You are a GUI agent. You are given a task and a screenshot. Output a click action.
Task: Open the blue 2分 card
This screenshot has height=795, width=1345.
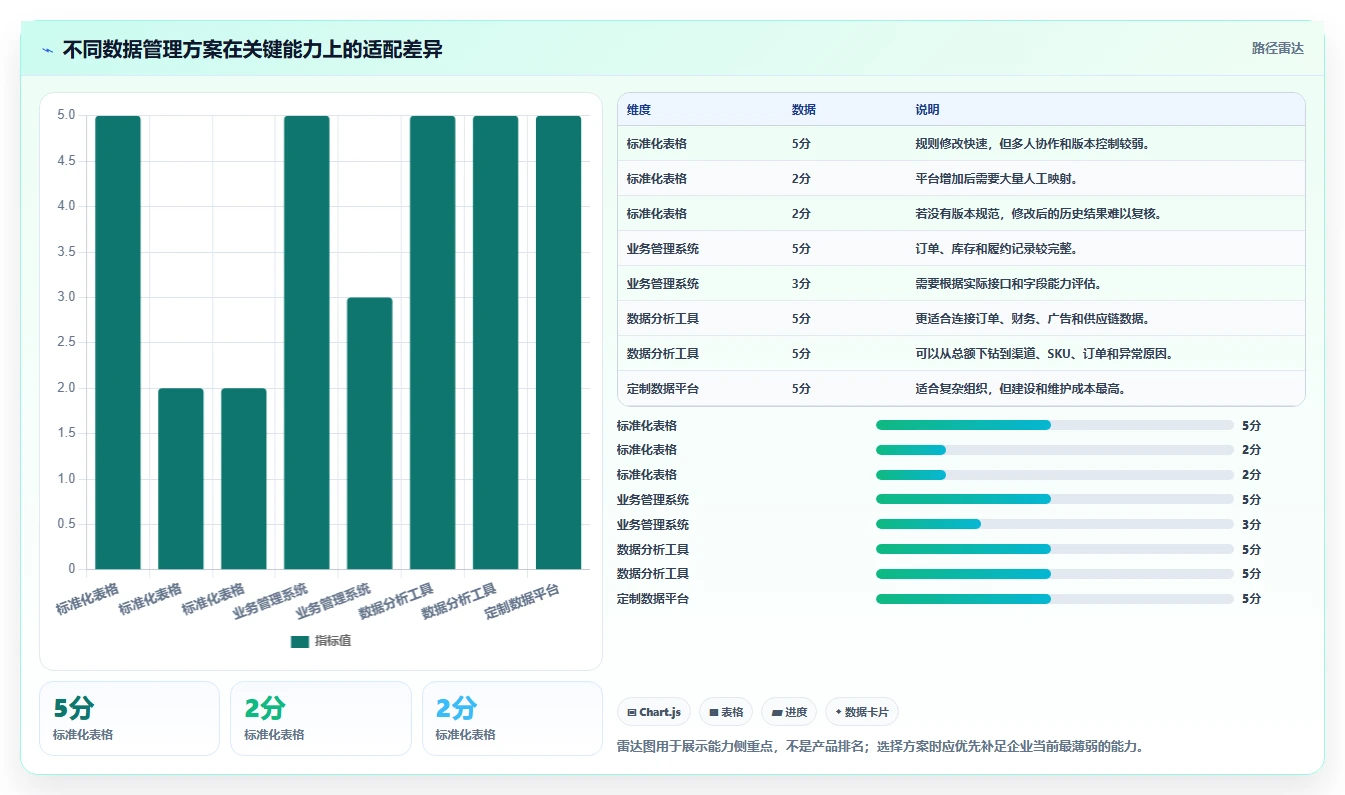pos(512,718)
